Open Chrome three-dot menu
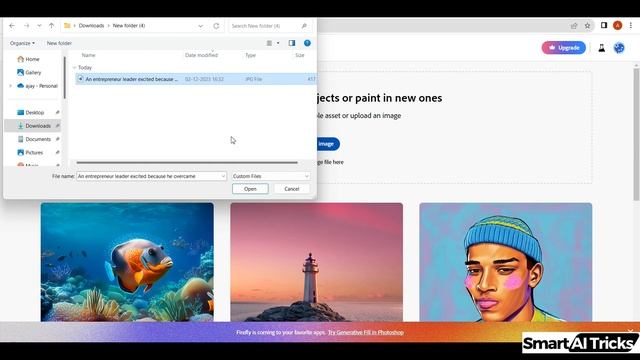Image resolution: width=640 pixels, height=360 pixels. pyautogui.click(x=631, y=25)
